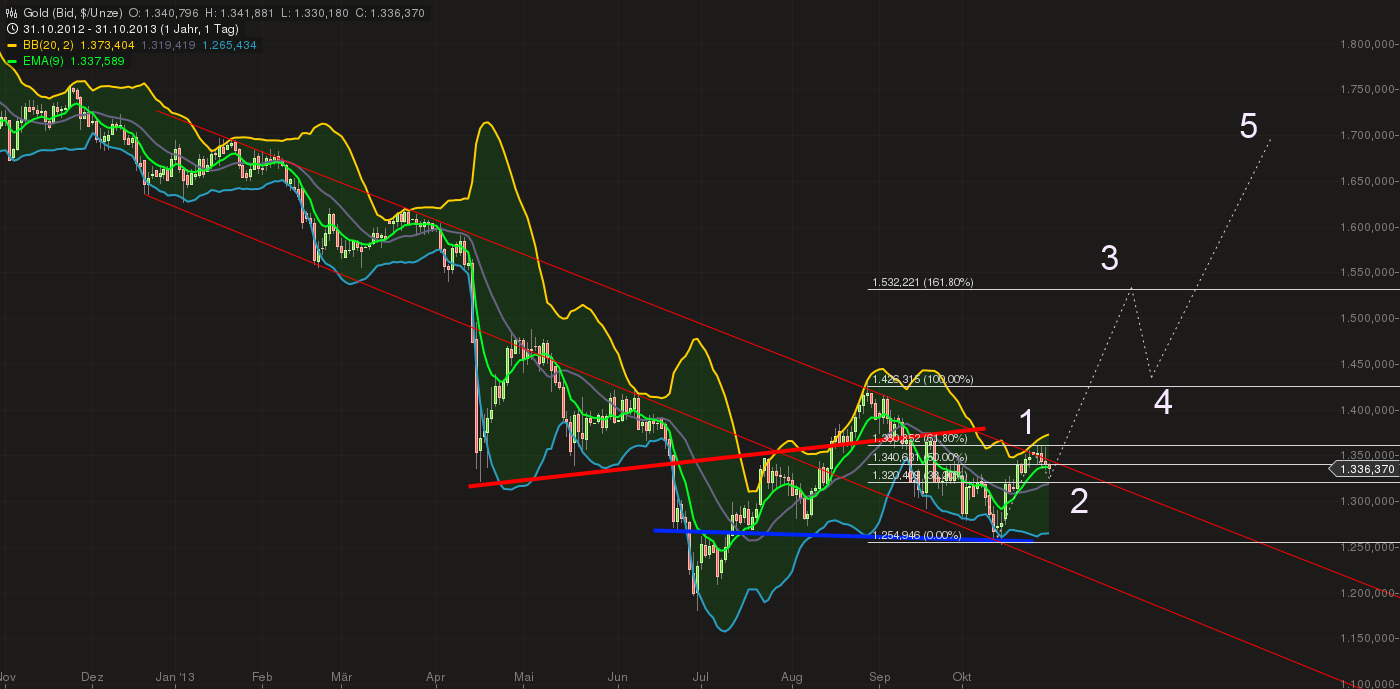
Task: Click the green EMA indicator line marker
Action: (12, 60)
